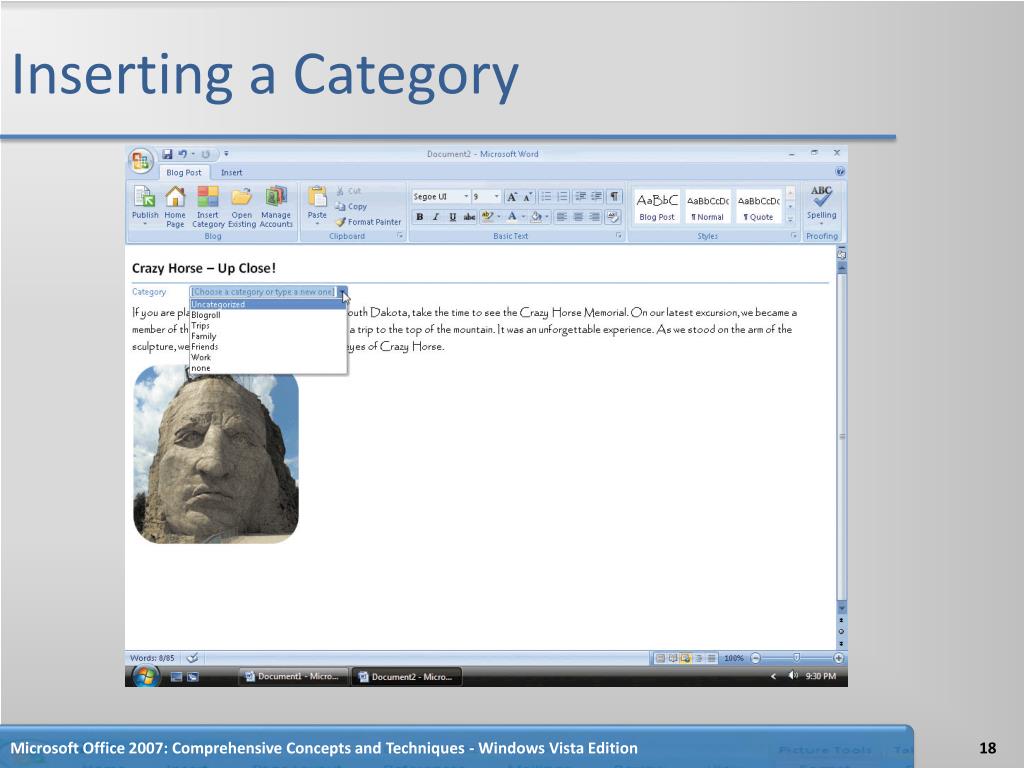Screen dimensions: 1024x768
Task: Choose the Work category
Action: click(x=268, y=357)
